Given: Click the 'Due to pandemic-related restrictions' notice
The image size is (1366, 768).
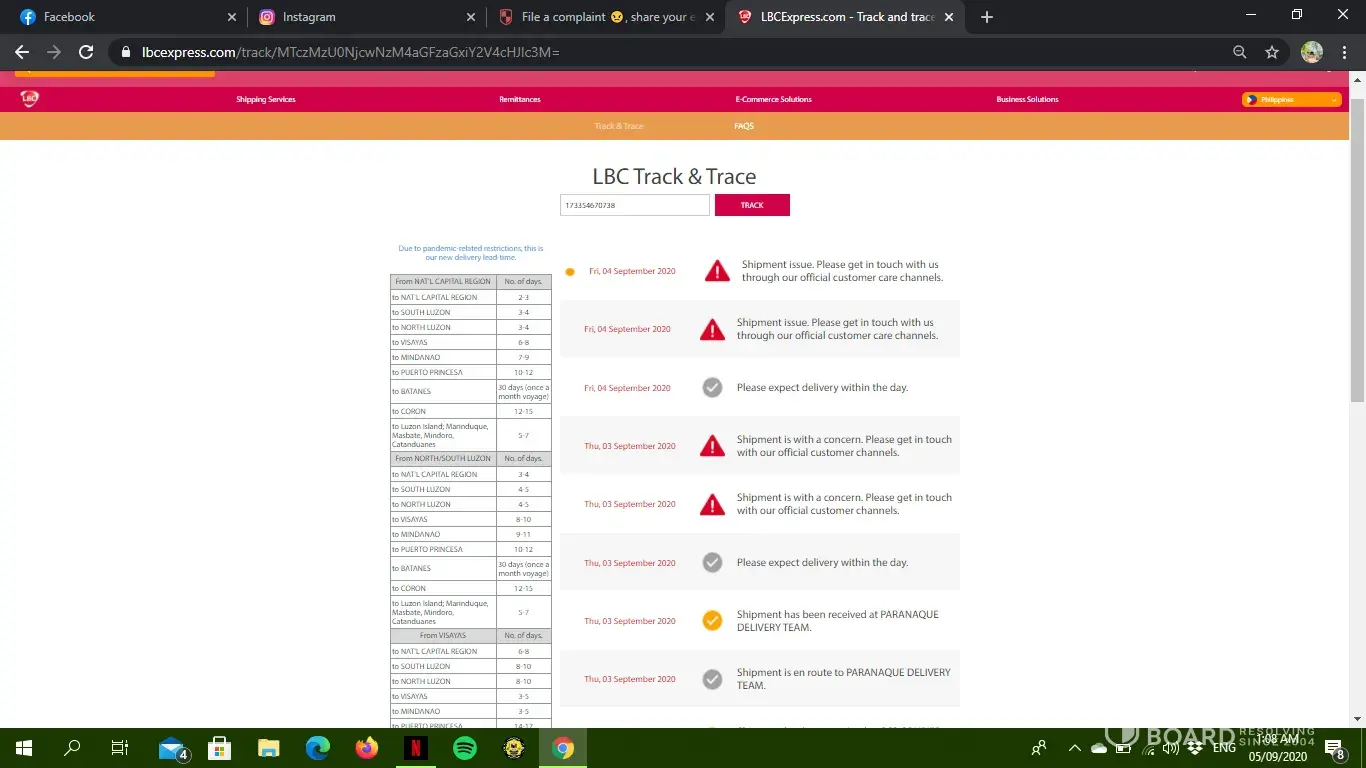Looking at the screenshot, I should pyautogui.click(x=471, y=253).
